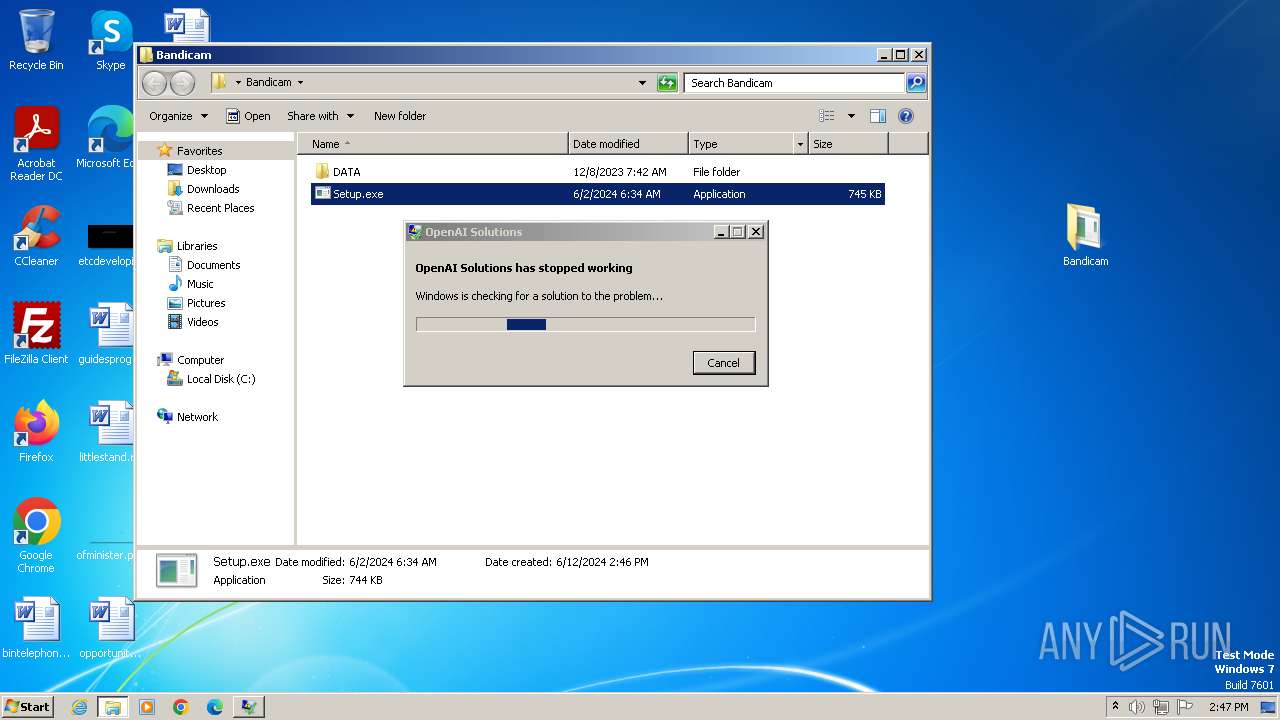Select the bintelephon Word document icon
The height and width of the screenshot is (720, 1280).
[x=36, y=628]
